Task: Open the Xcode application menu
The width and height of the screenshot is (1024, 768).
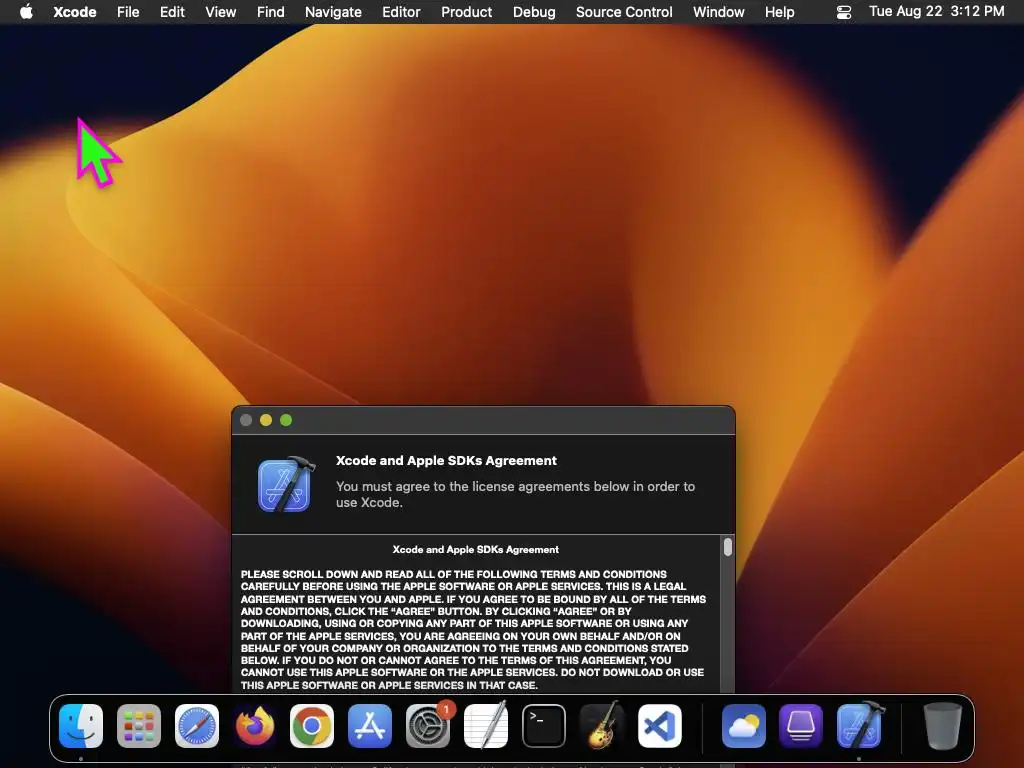Action: click(74, 12)
